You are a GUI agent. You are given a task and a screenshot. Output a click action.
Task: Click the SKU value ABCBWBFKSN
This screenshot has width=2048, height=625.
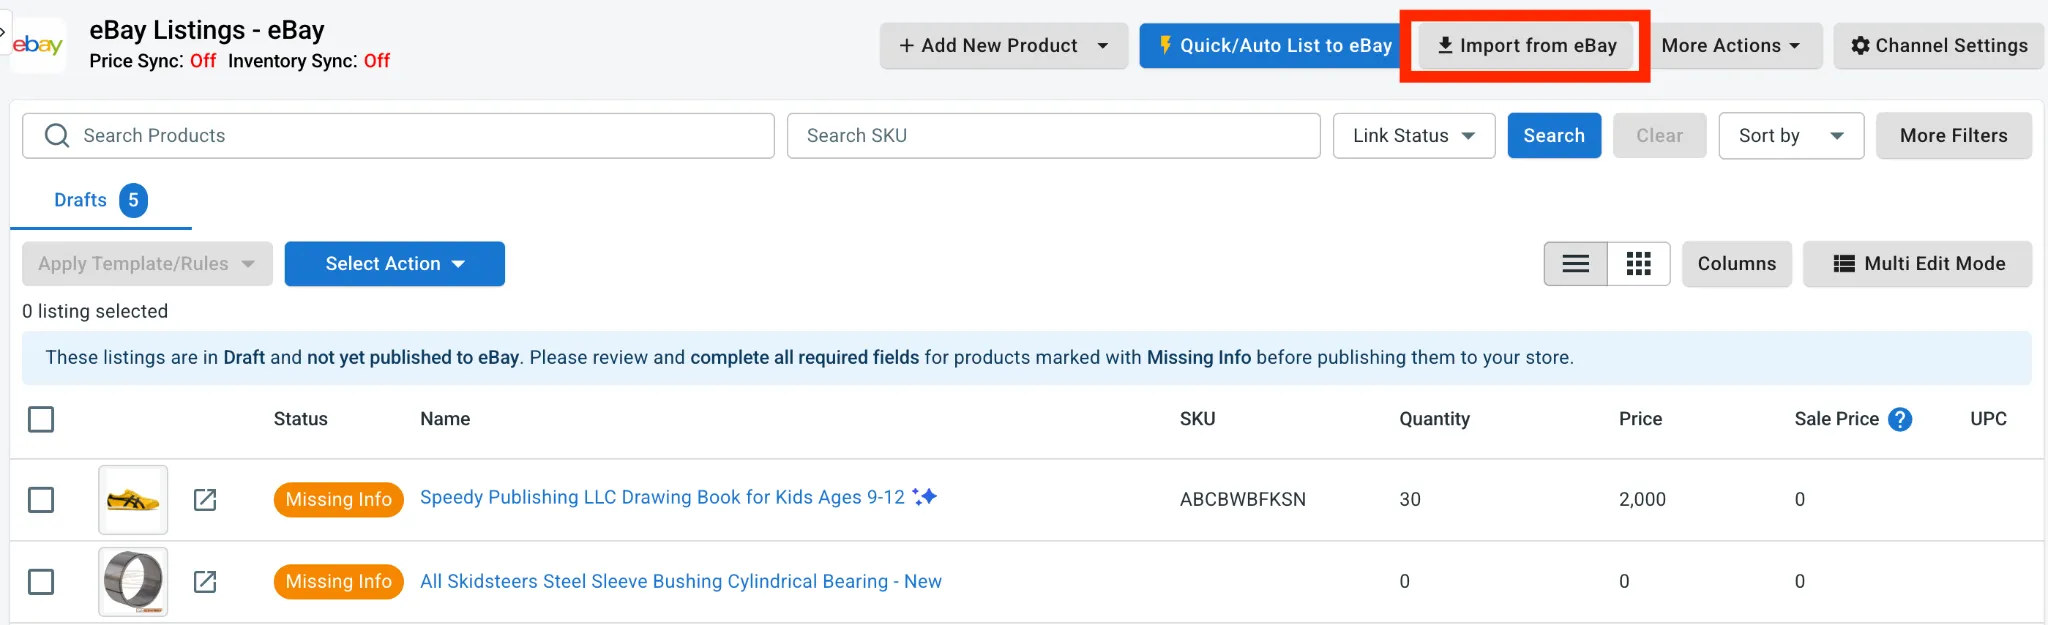[x=1243, y=499]
